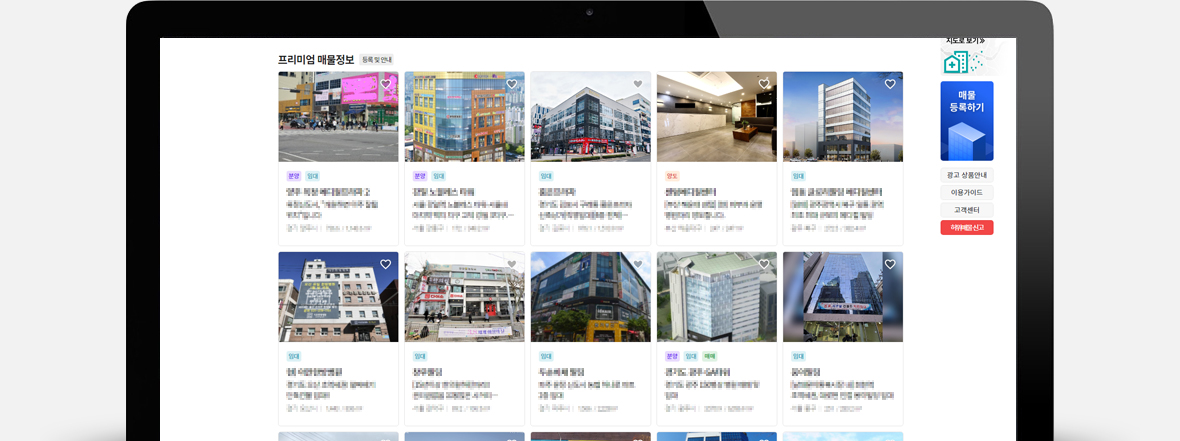The image size is (1180, 441).
Task: Open the yellow and blue glass building photo
Action: (464, 117)
